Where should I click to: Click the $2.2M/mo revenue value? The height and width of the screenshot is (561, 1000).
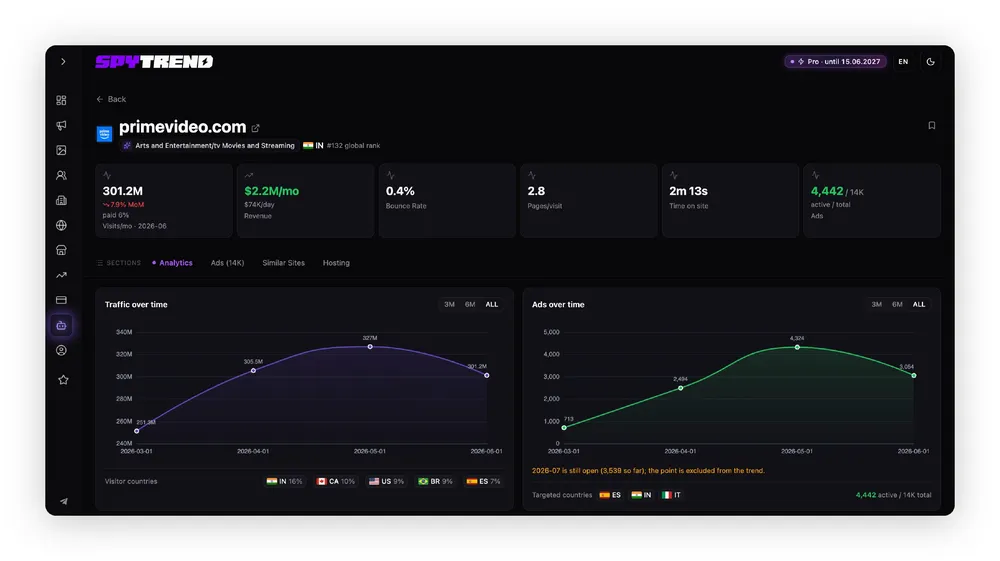pyautogui.click(x=272, y=191)
